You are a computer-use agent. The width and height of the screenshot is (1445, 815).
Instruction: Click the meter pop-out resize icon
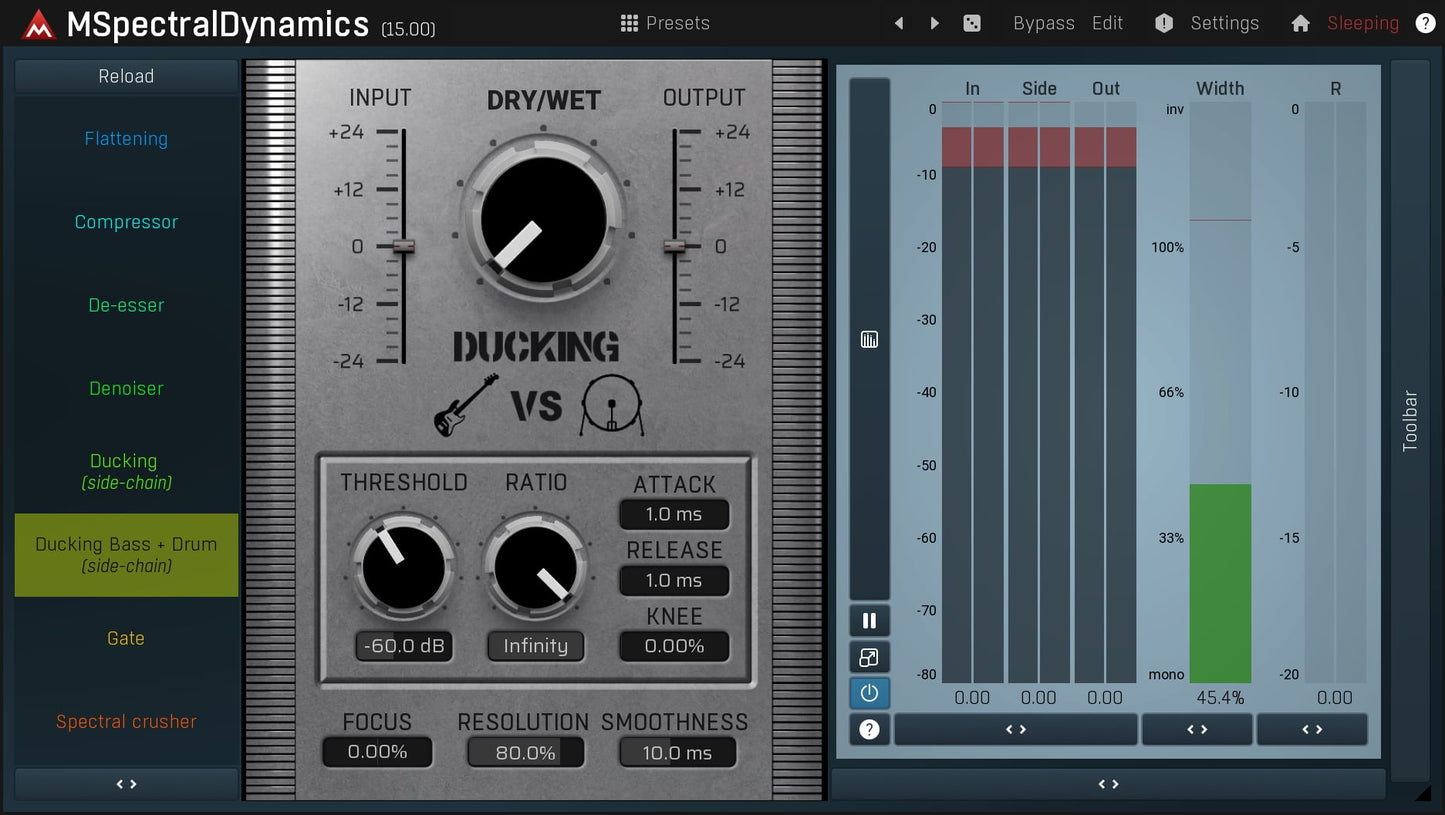click(x=868, y=656)
